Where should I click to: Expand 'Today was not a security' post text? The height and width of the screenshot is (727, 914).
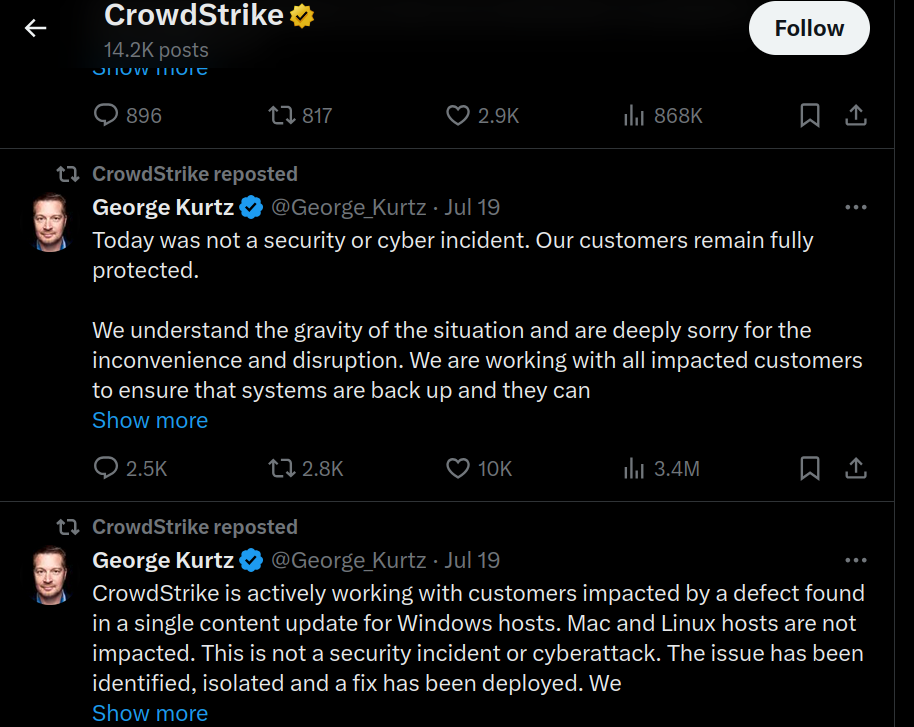tap(150, 420)
